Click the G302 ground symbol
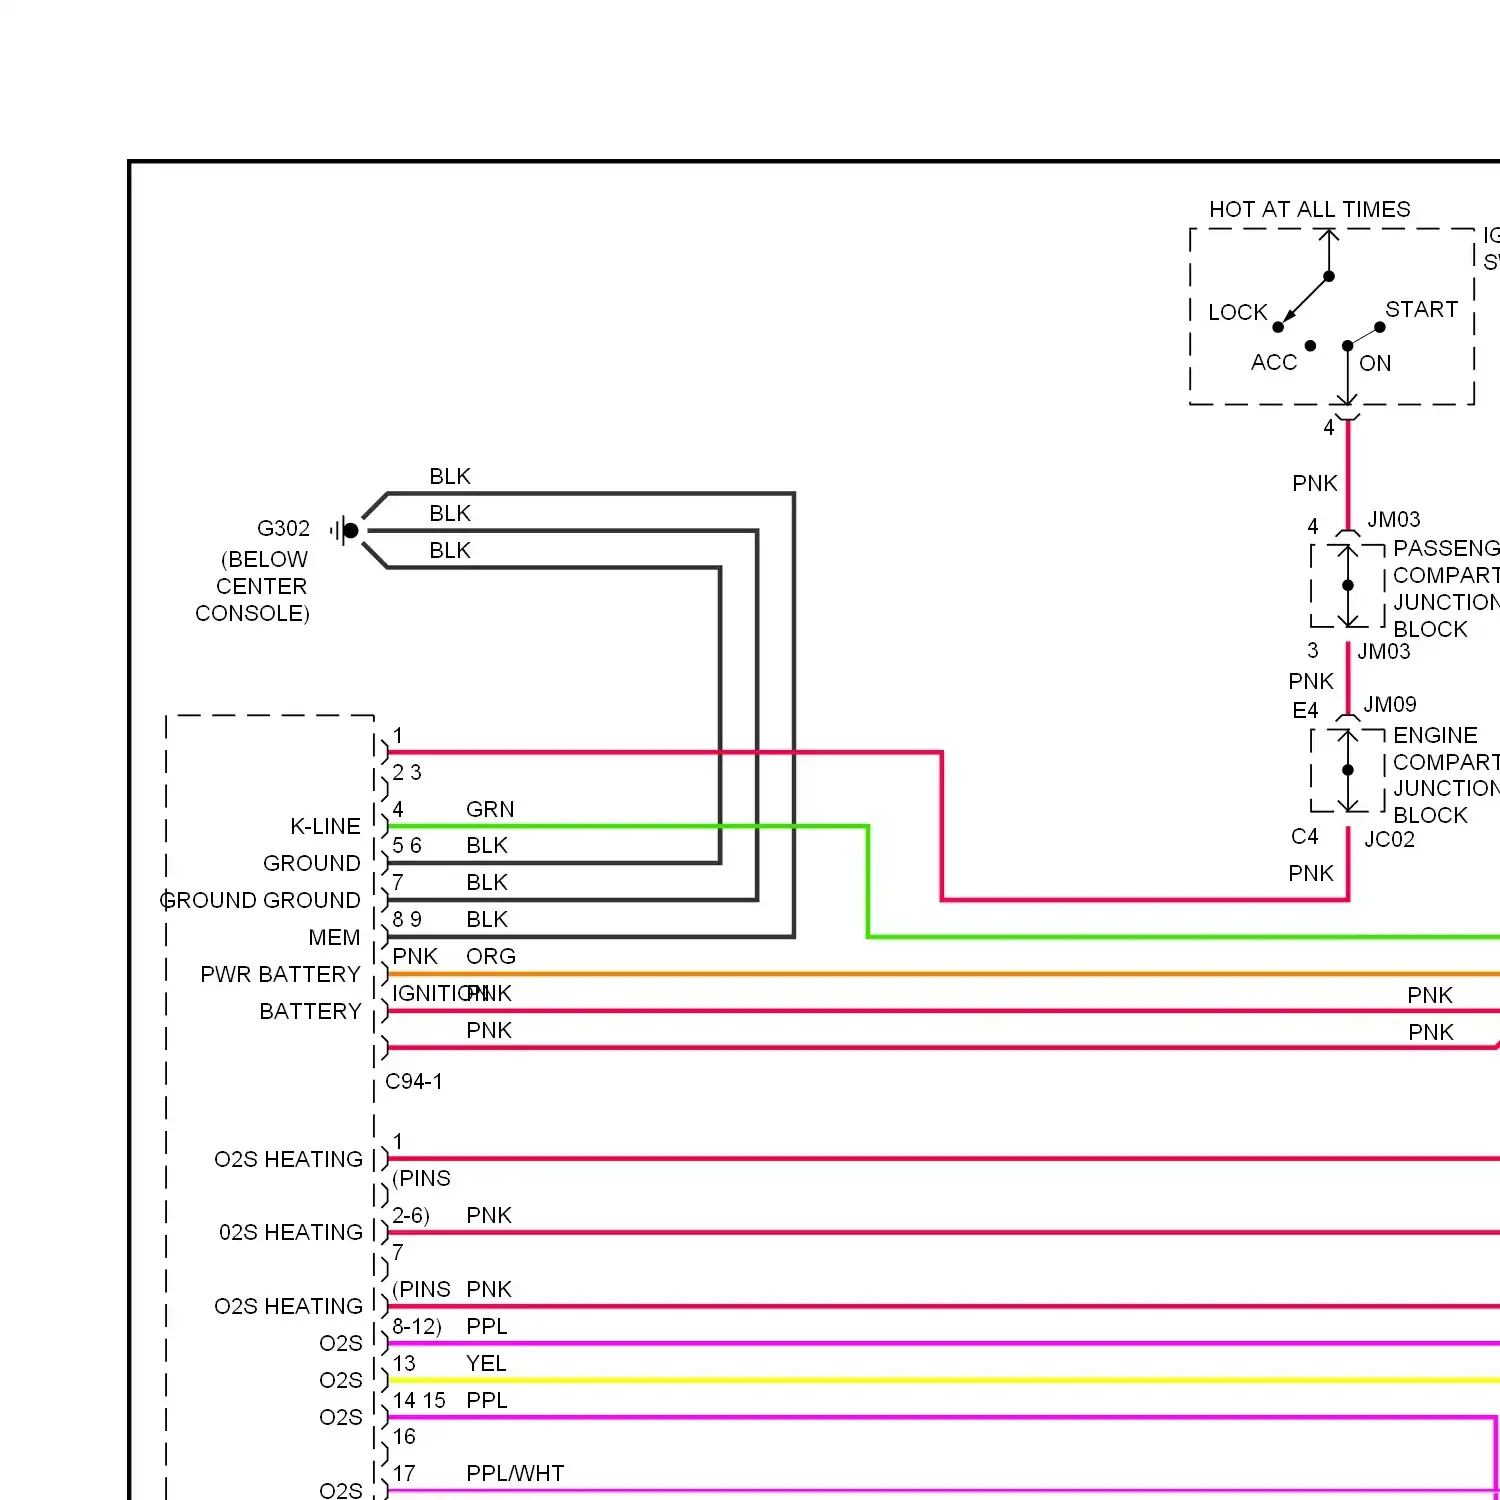 [x=345, y=530]
